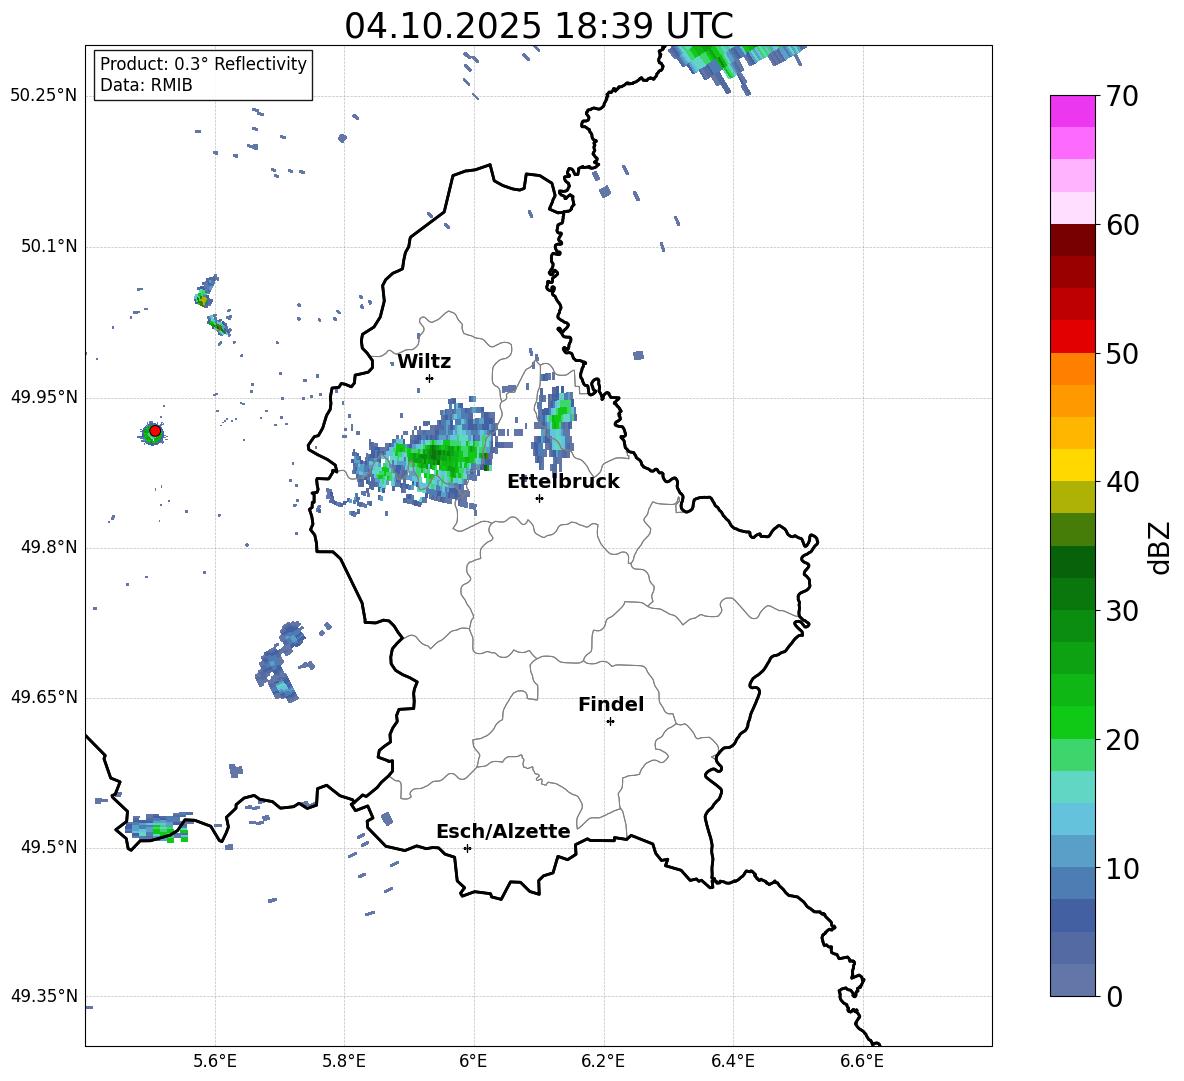The width and height of the screenshot is (1184, 1081).
Task: Click the 6.2°E longitude label
Action: 603,1061
